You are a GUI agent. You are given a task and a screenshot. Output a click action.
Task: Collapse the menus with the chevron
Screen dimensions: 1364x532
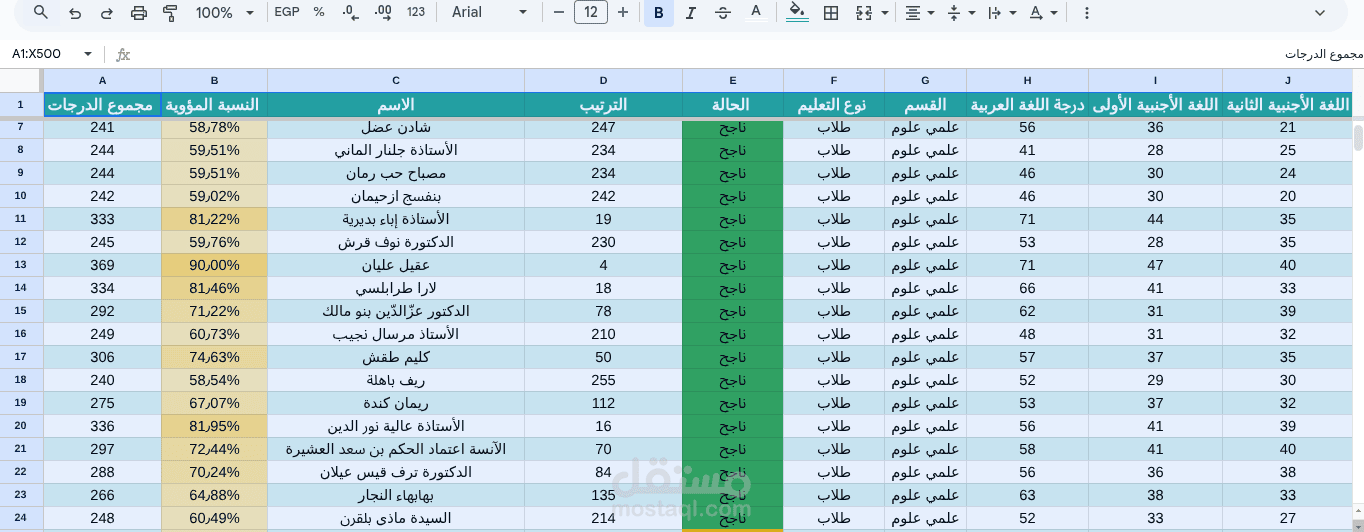[1320, 13]
